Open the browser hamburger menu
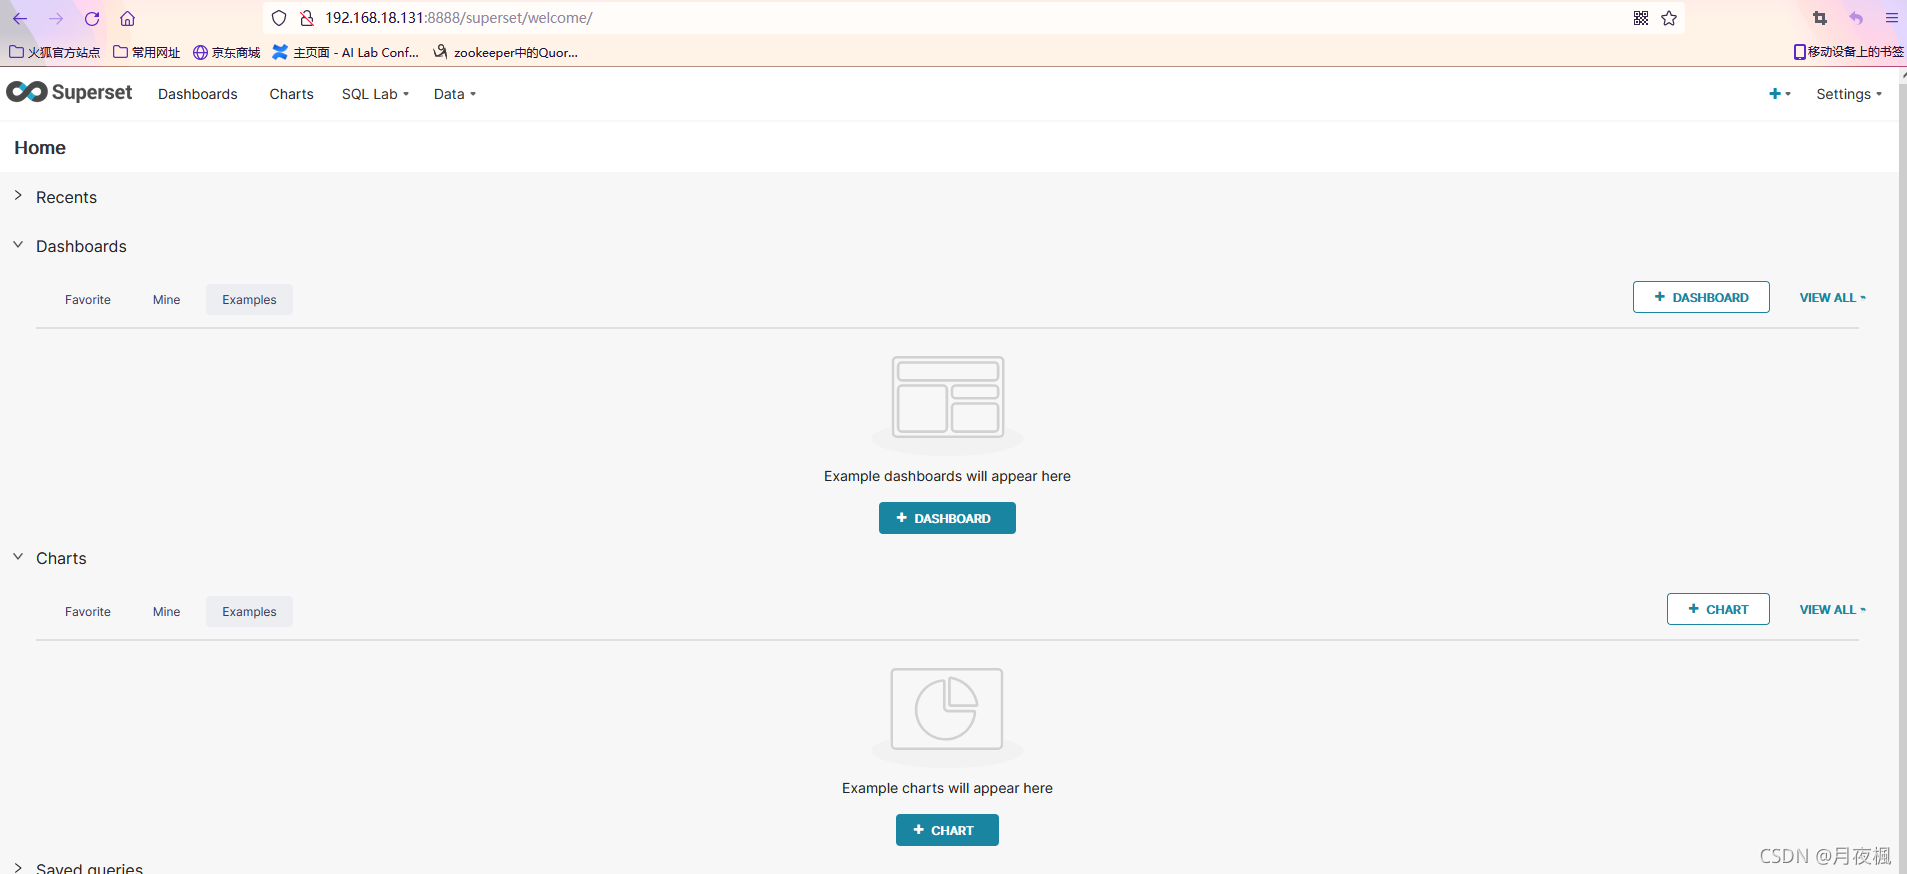The height and width of the screenshot is (874, 1907). (1892, 18)
